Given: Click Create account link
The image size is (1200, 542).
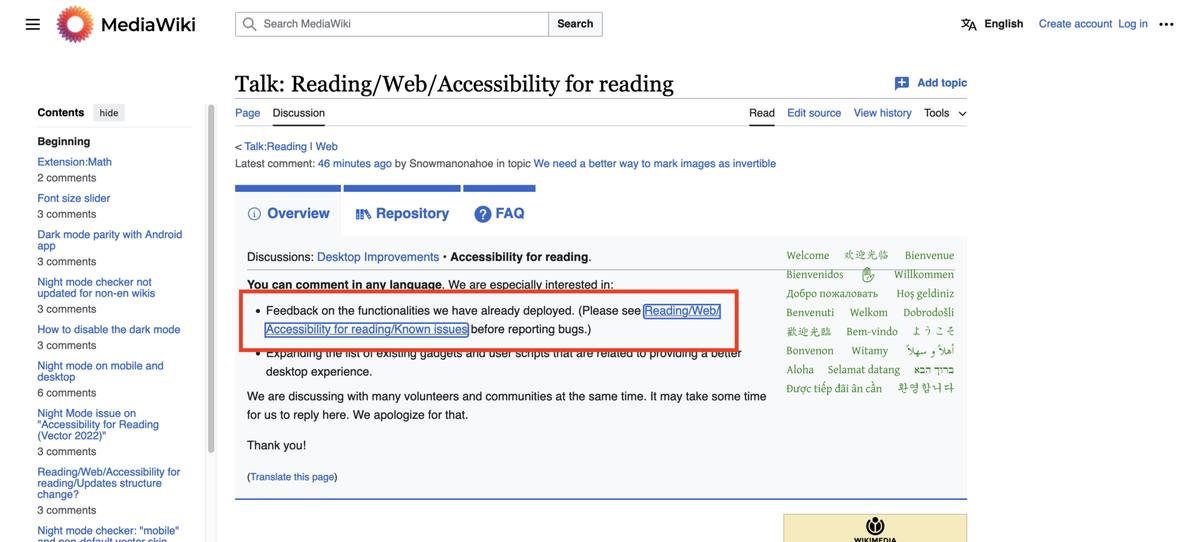Looking at the screenshot, I should point(1075,24).
